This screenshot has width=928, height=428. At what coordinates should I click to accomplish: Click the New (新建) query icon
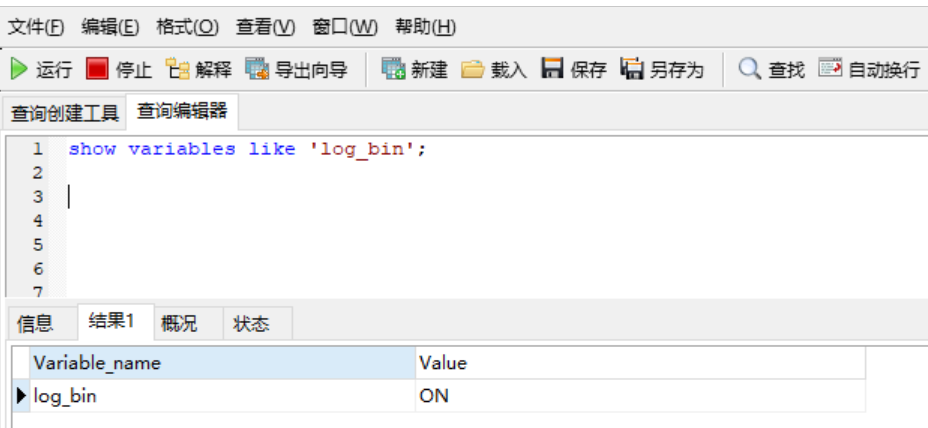pyautogui.click(x=393, y=69)
